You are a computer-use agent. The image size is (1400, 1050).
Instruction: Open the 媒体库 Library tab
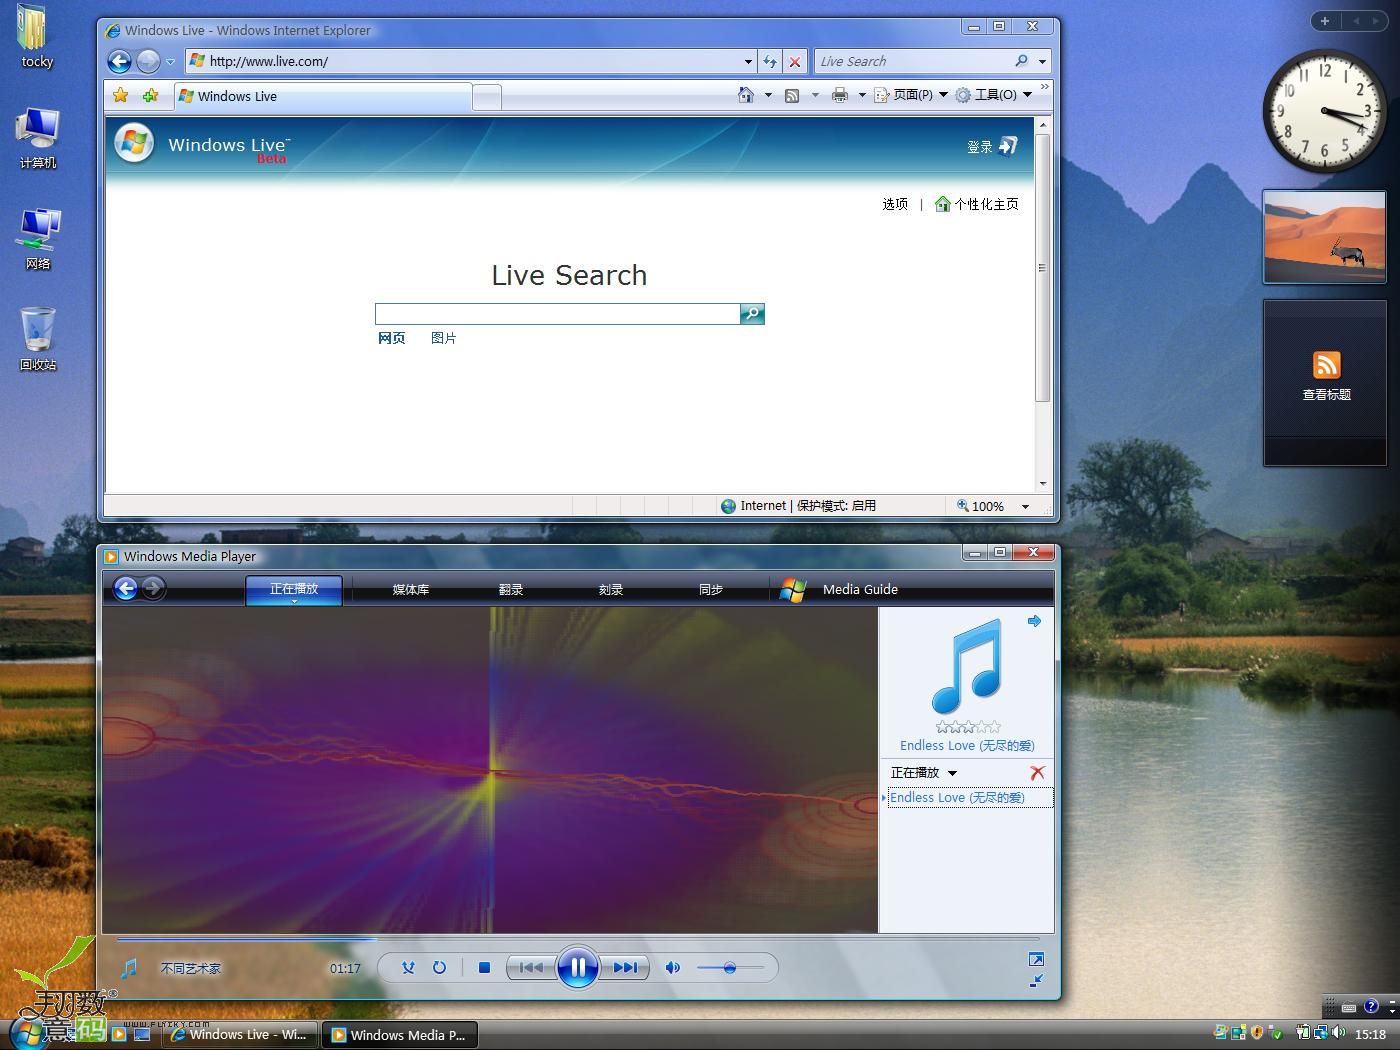click(x=411, y=589)
